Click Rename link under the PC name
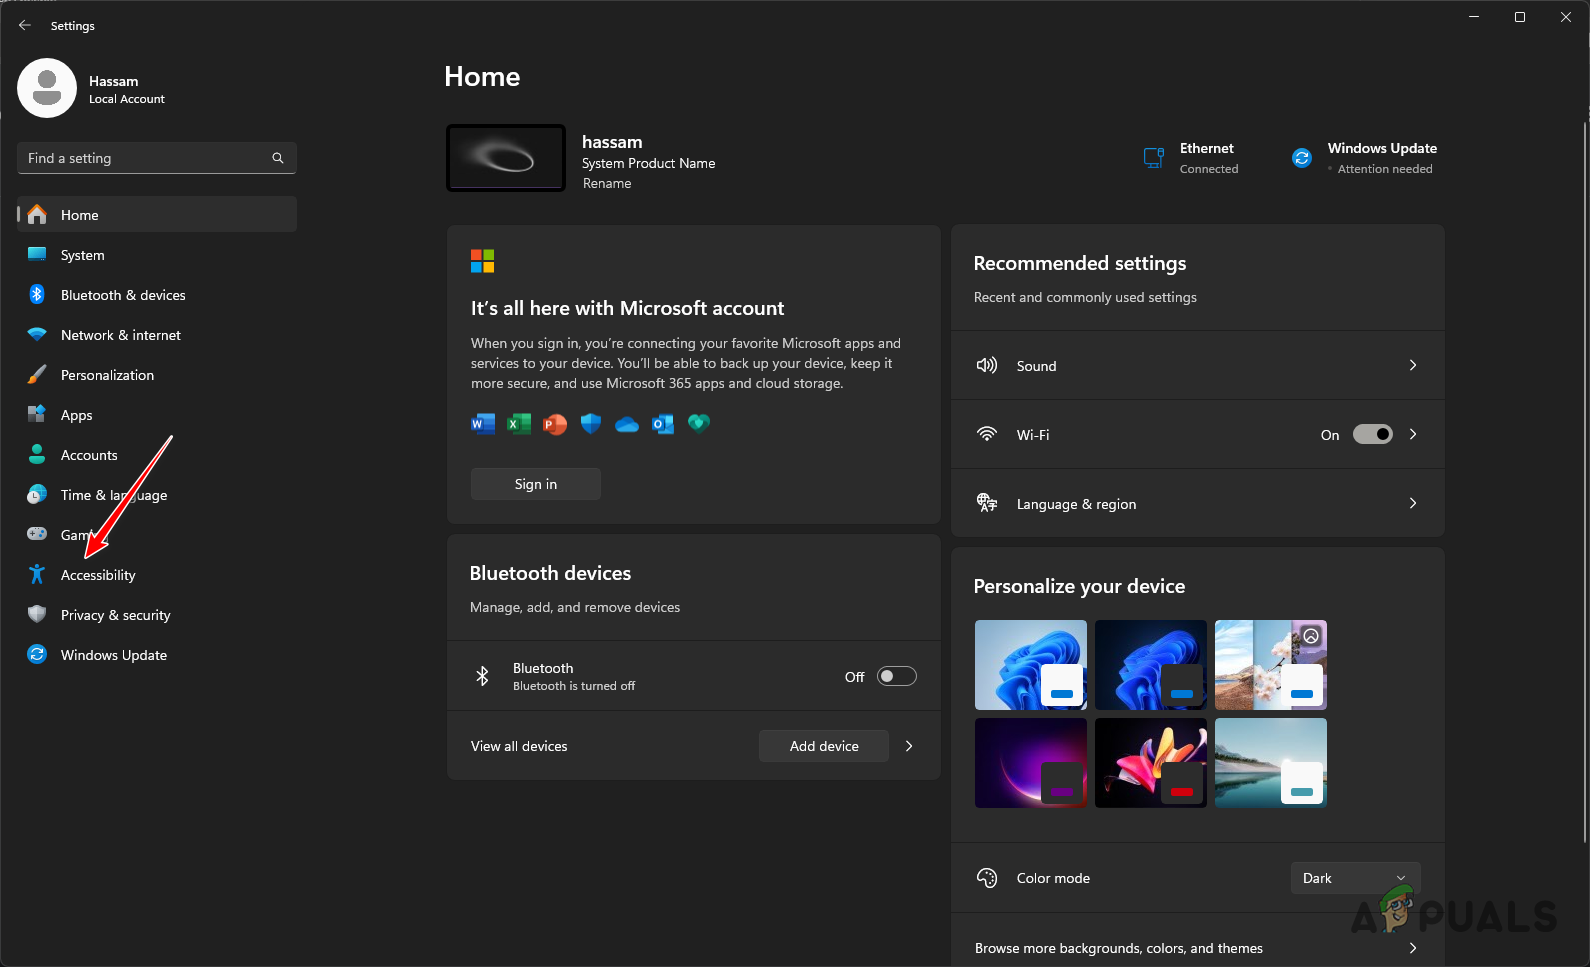The width and height of the screenshot is (1590, 967). pyautogui.click(x=607, y=184)
